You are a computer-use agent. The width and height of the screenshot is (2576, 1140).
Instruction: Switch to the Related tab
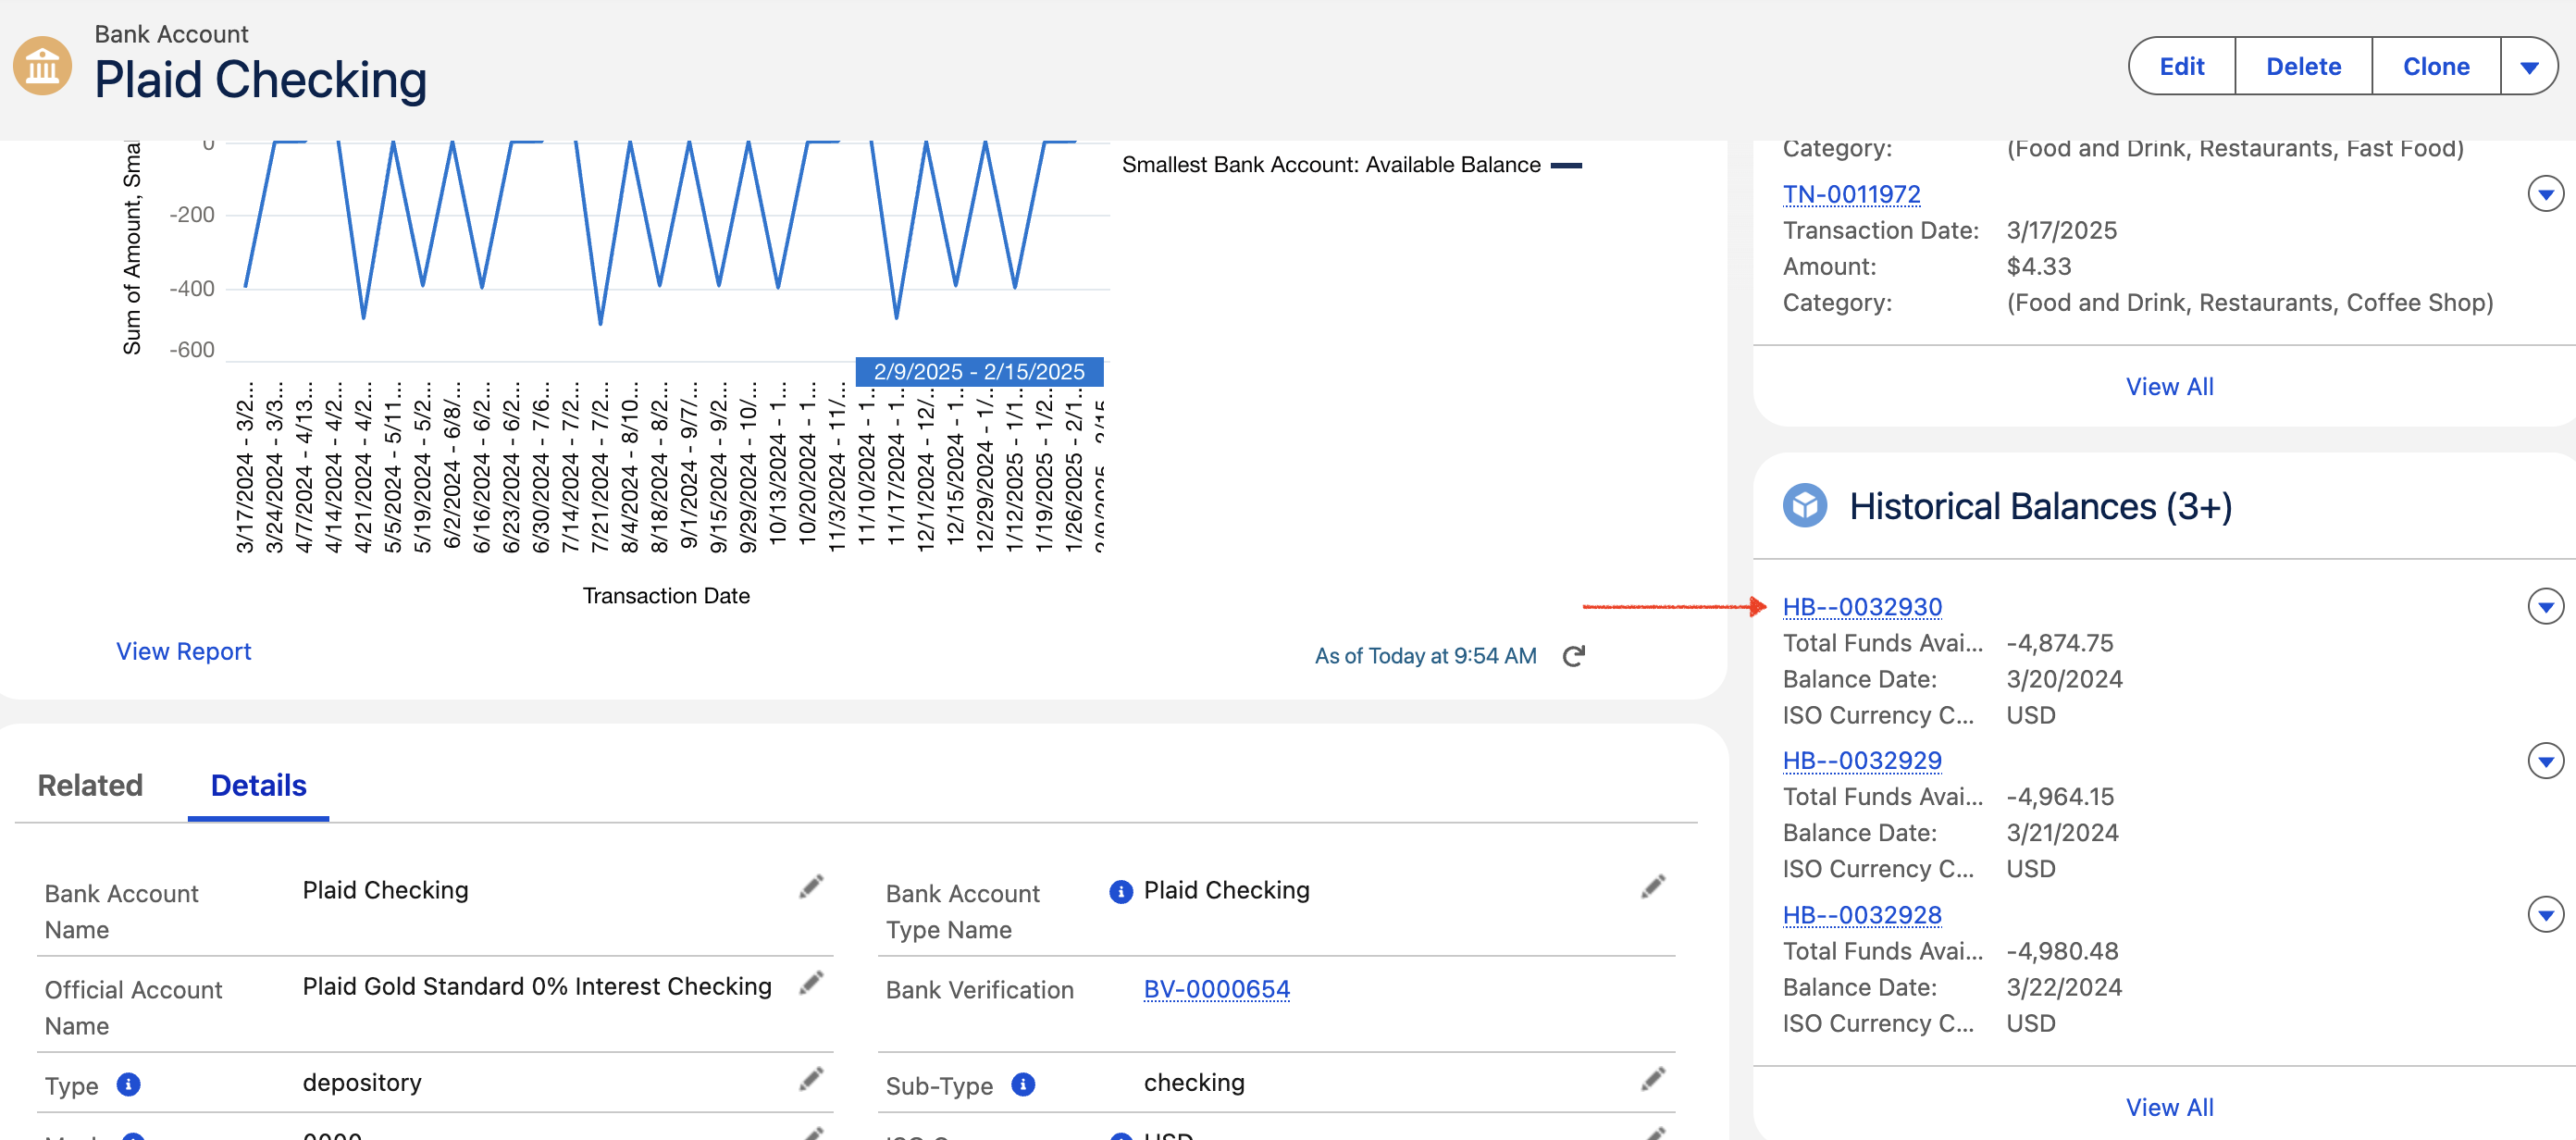[x=90, y=786]
